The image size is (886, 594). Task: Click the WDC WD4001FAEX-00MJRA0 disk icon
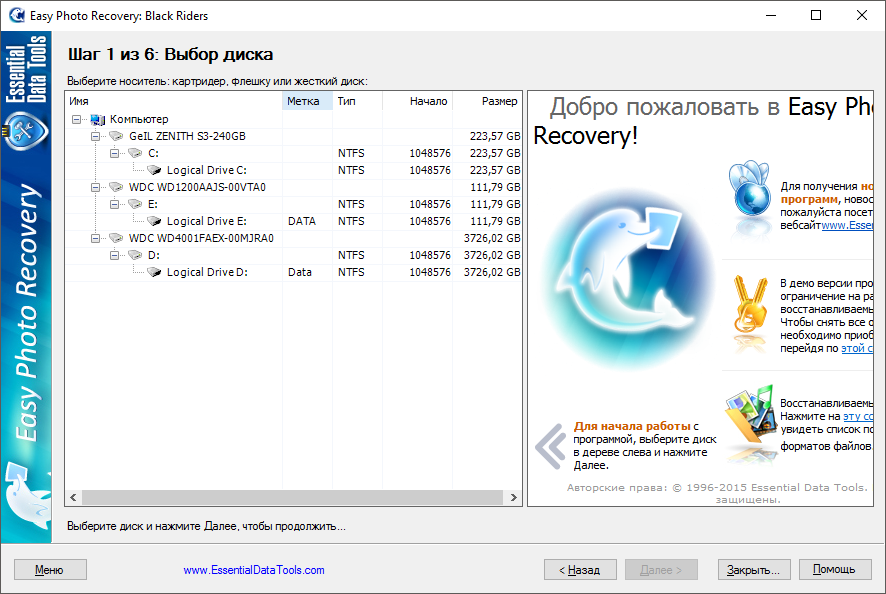click(x=116, y=238)
